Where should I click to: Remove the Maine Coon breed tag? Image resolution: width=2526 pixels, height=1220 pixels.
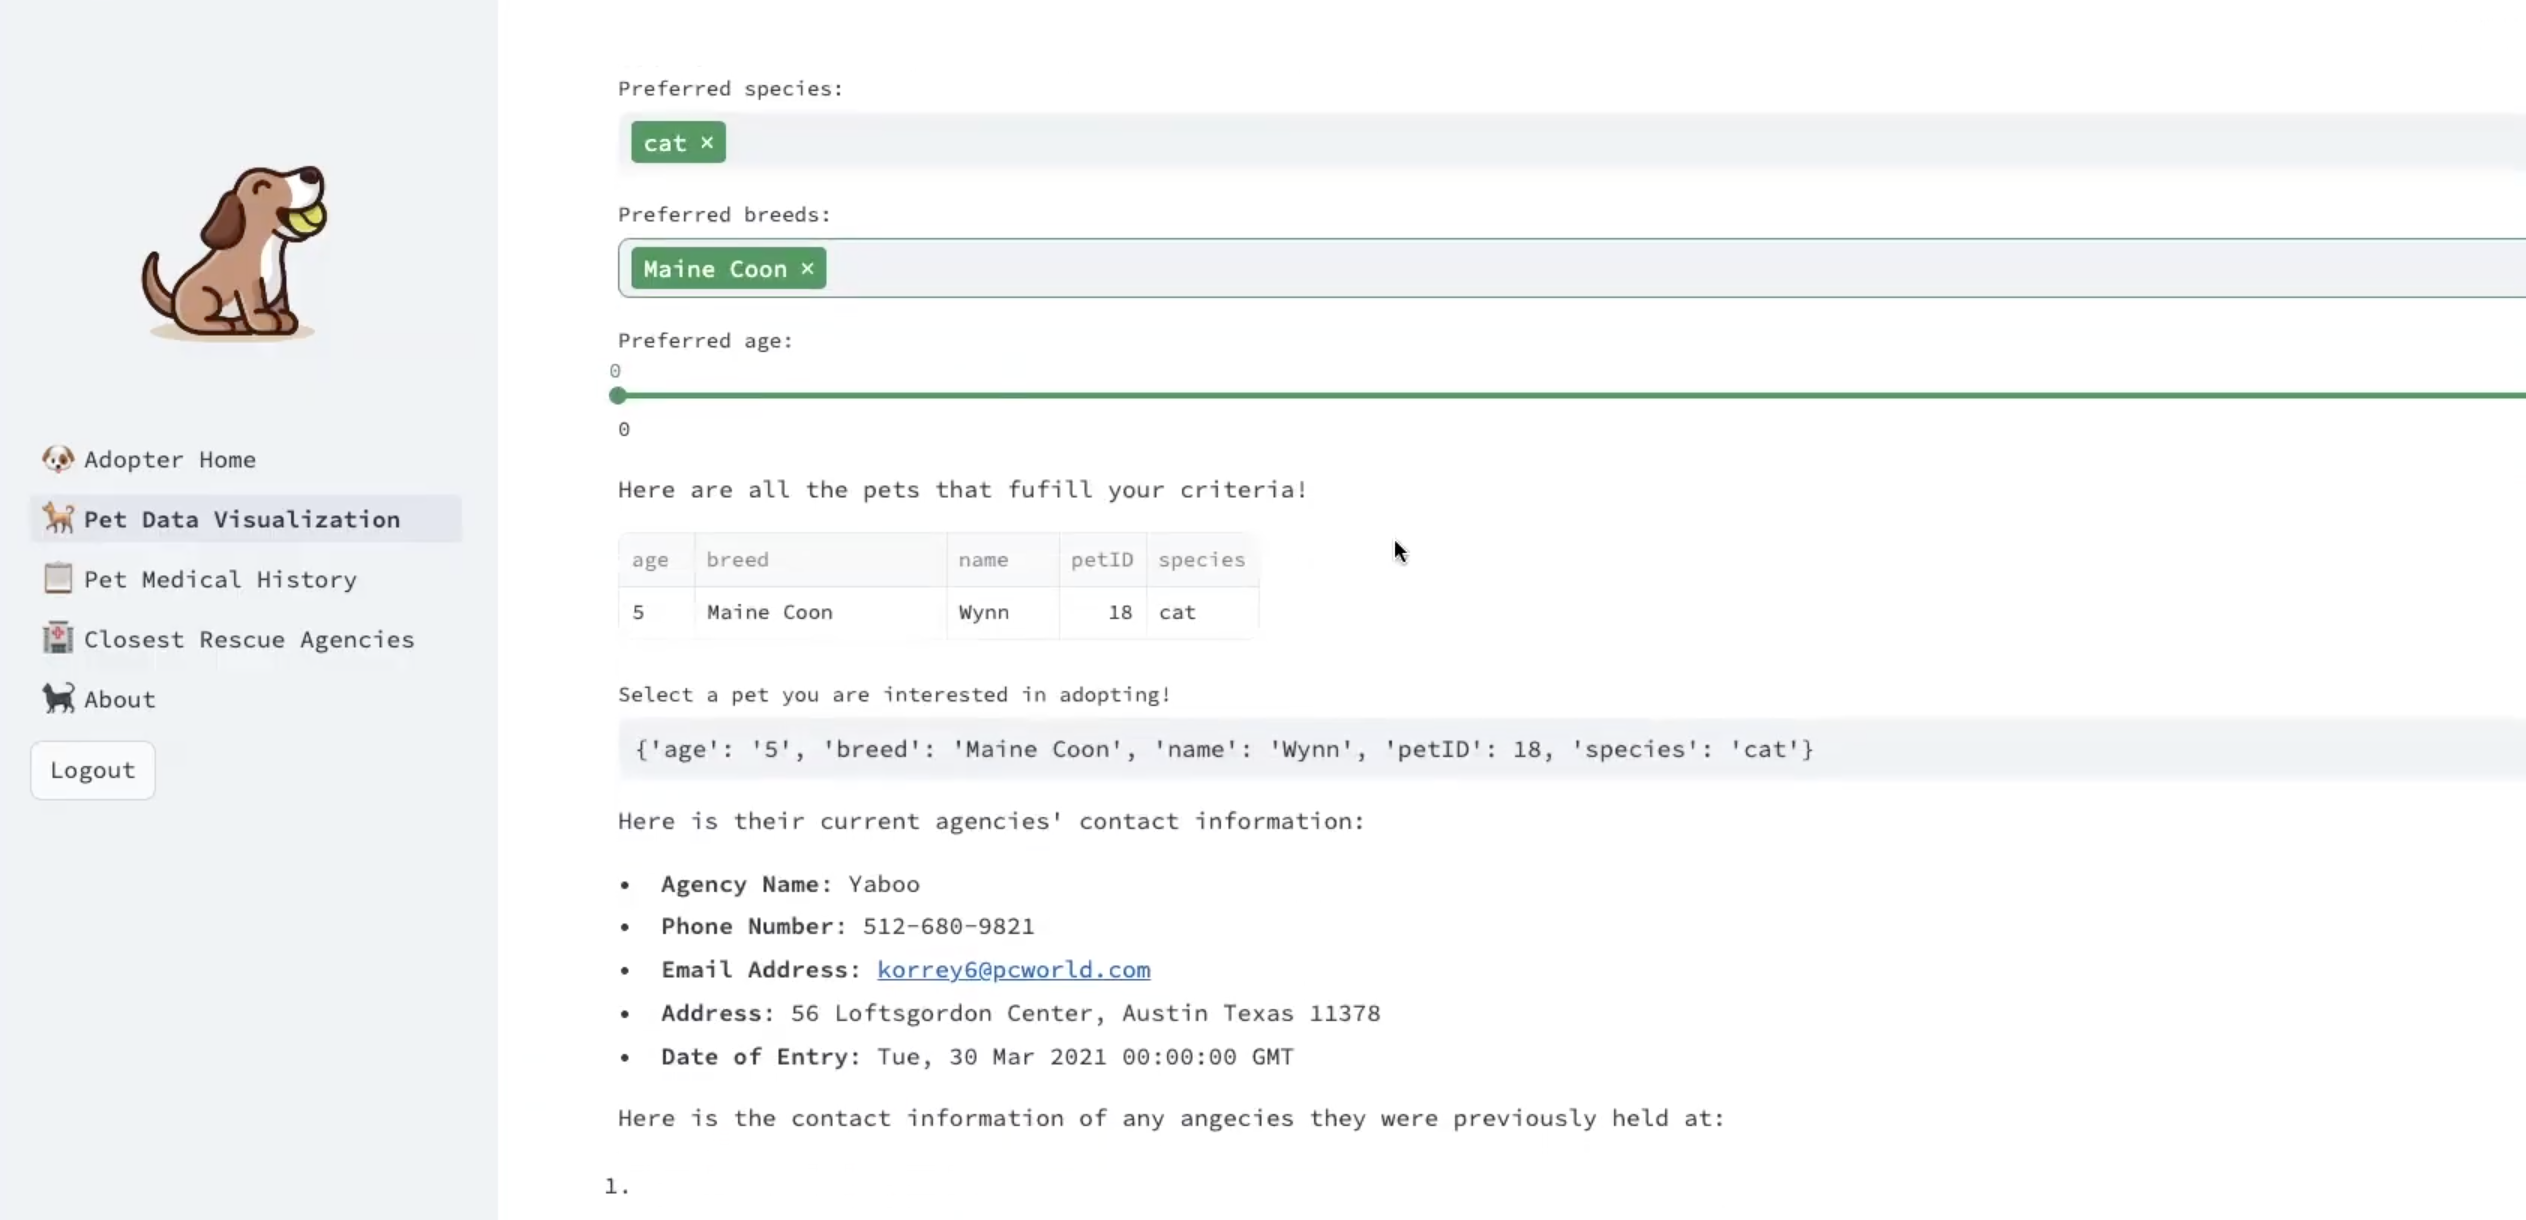(x=807, y=269)
